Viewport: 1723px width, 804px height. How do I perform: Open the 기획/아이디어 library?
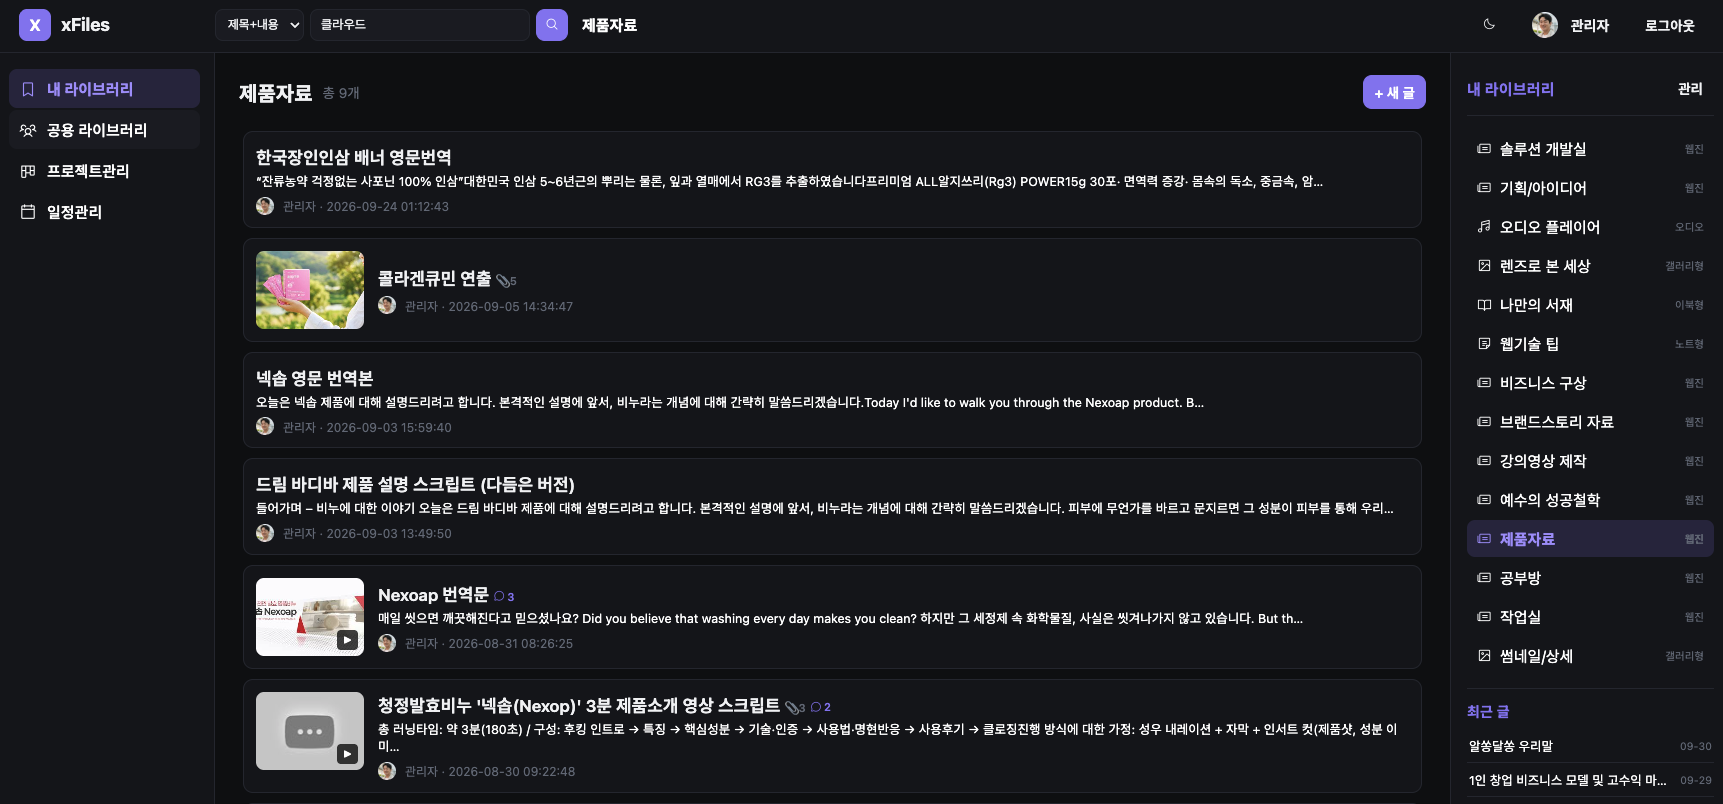[1590, 188]
